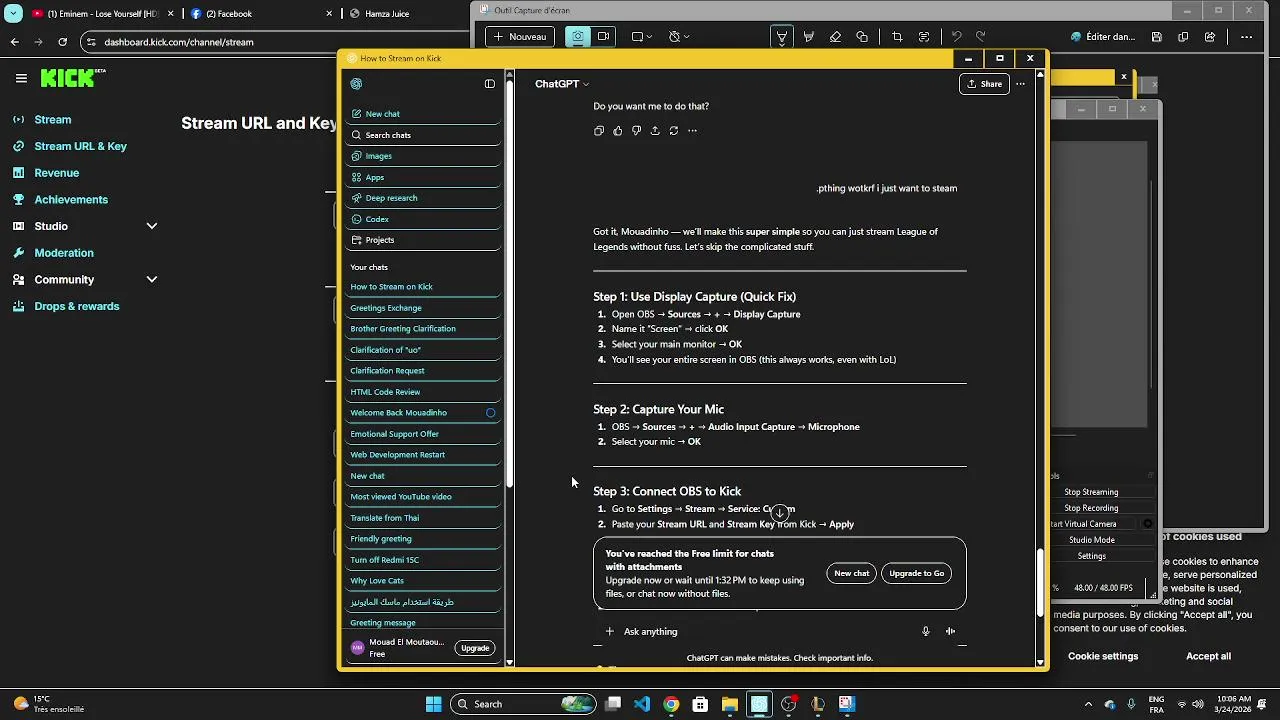Click the scroll-to-bottom arrow in chat
1280x720 pixels.
[x=780, y=512]
